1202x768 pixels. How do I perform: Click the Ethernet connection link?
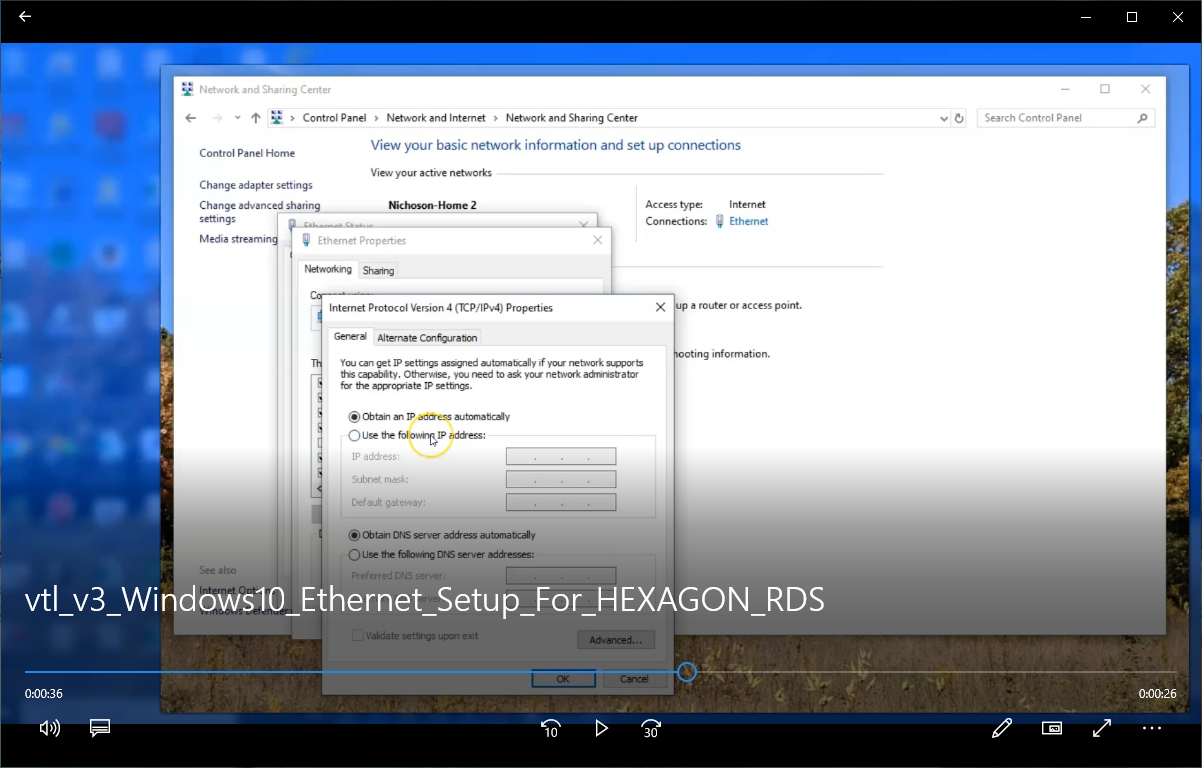click(x=748, y=222)
